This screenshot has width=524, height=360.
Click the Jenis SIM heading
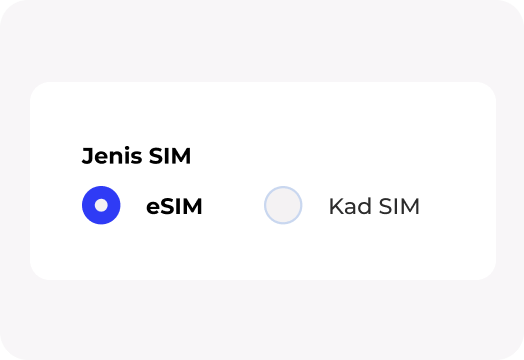pos(136,156)
